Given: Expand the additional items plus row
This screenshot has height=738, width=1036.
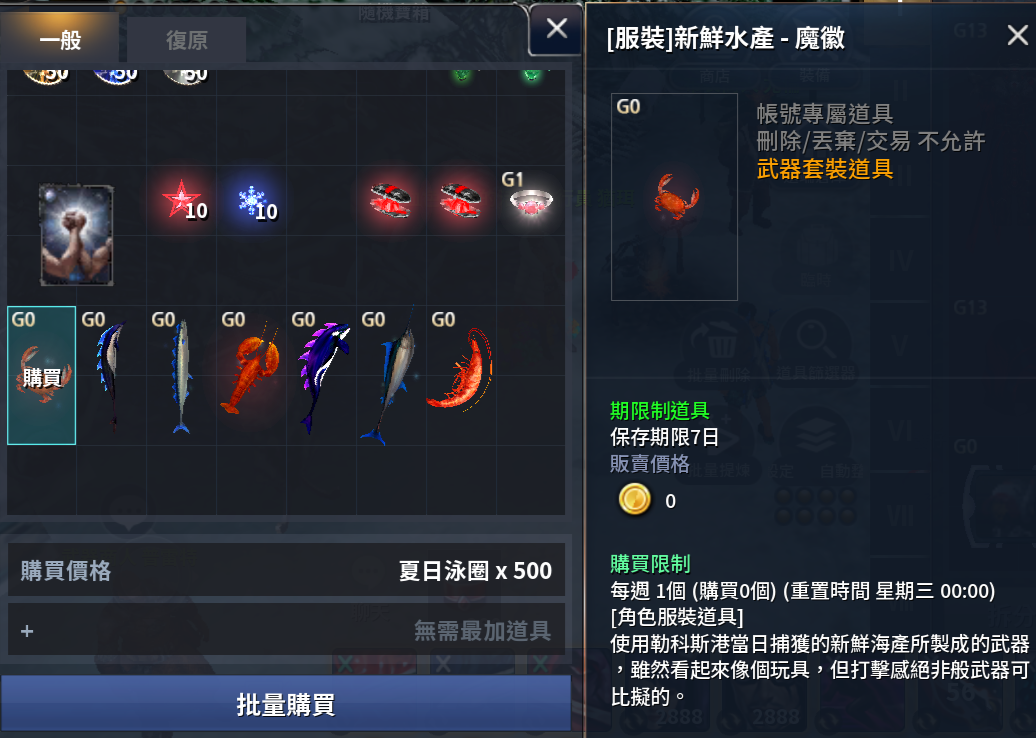Looking at the screenshot, I should (286, 630).
